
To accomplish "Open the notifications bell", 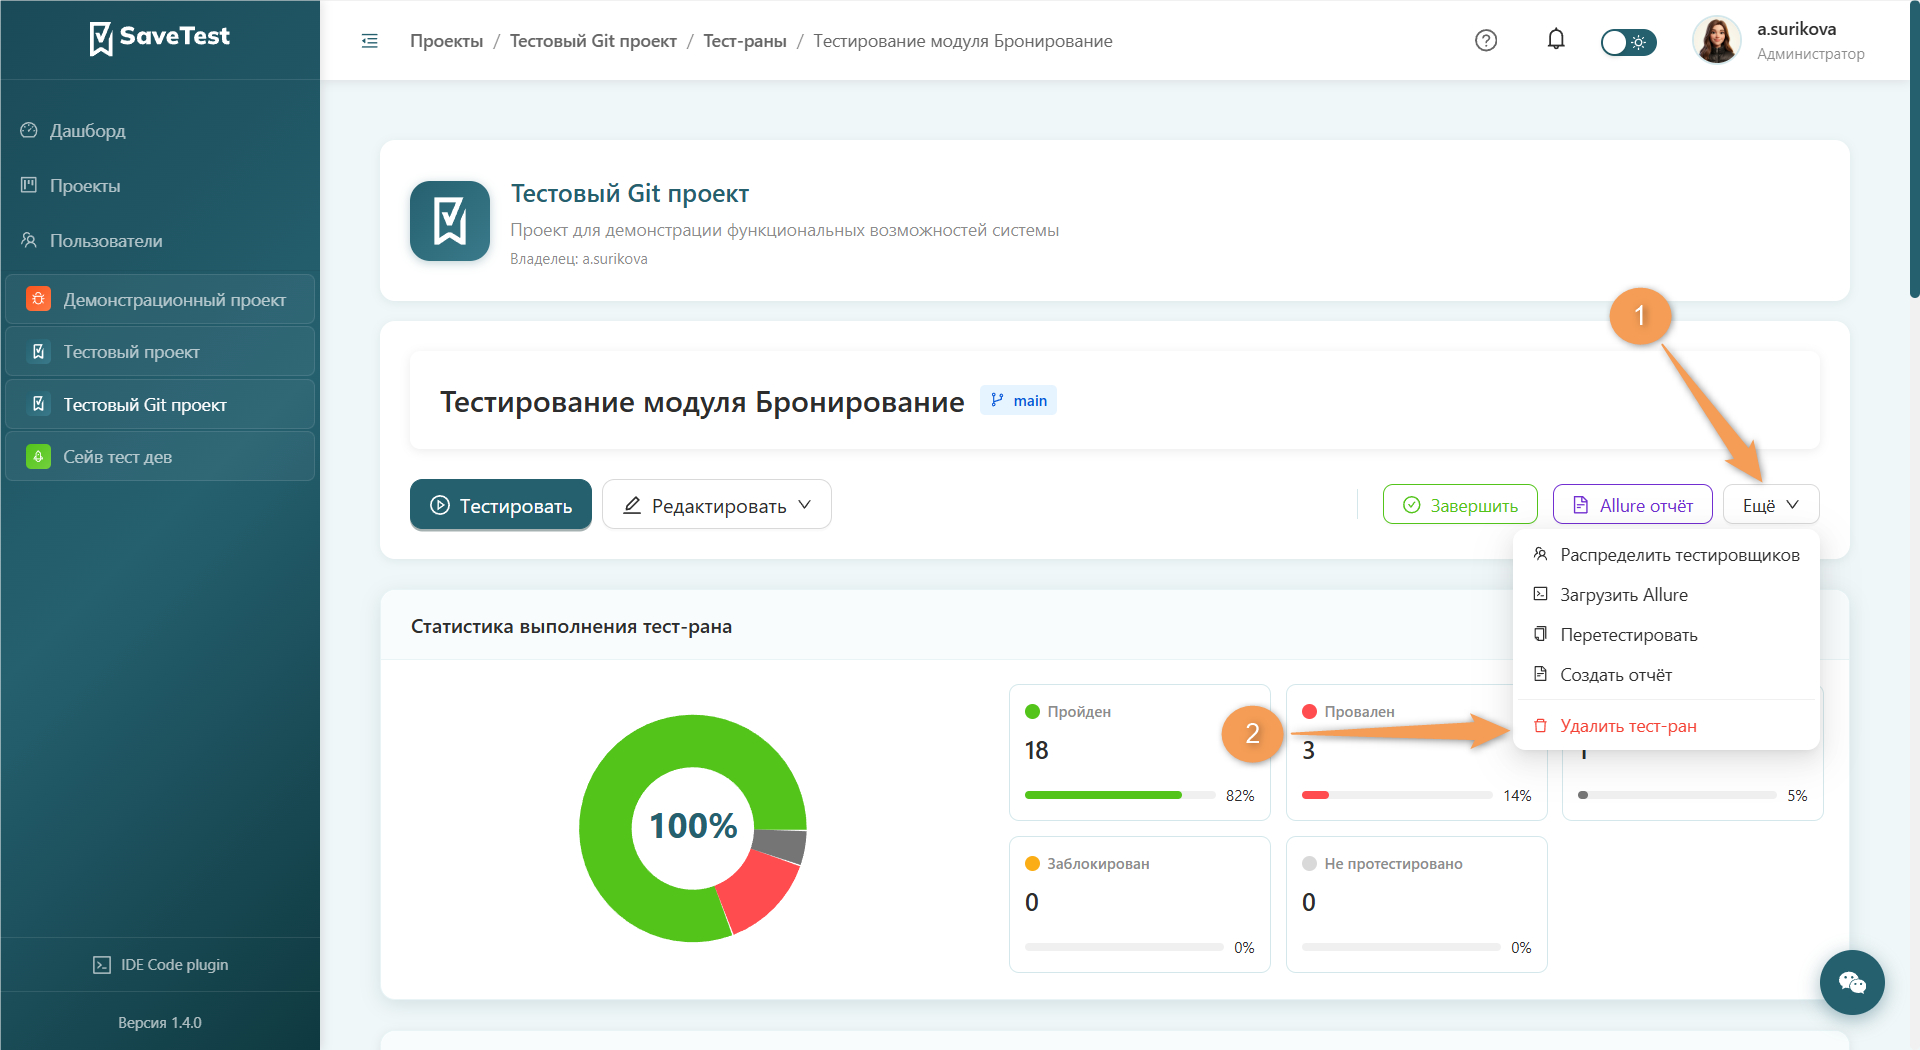I will (1556, 40).
